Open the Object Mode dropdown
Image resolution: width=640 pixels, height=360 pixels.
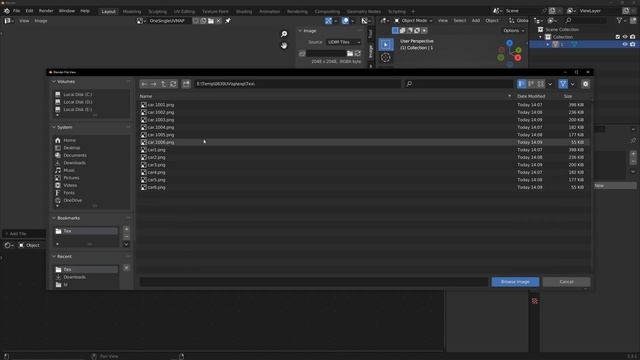[x=413, y=20]
